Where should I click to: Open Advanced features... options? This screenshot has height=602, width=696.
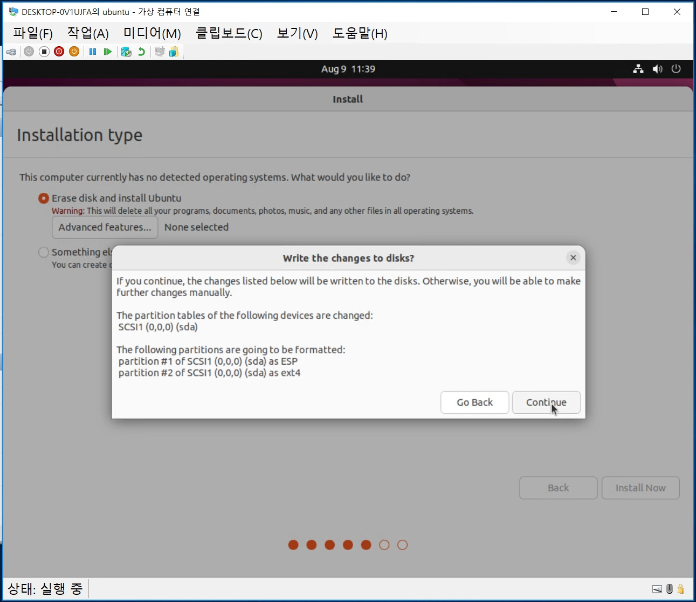tap(105, 227)
